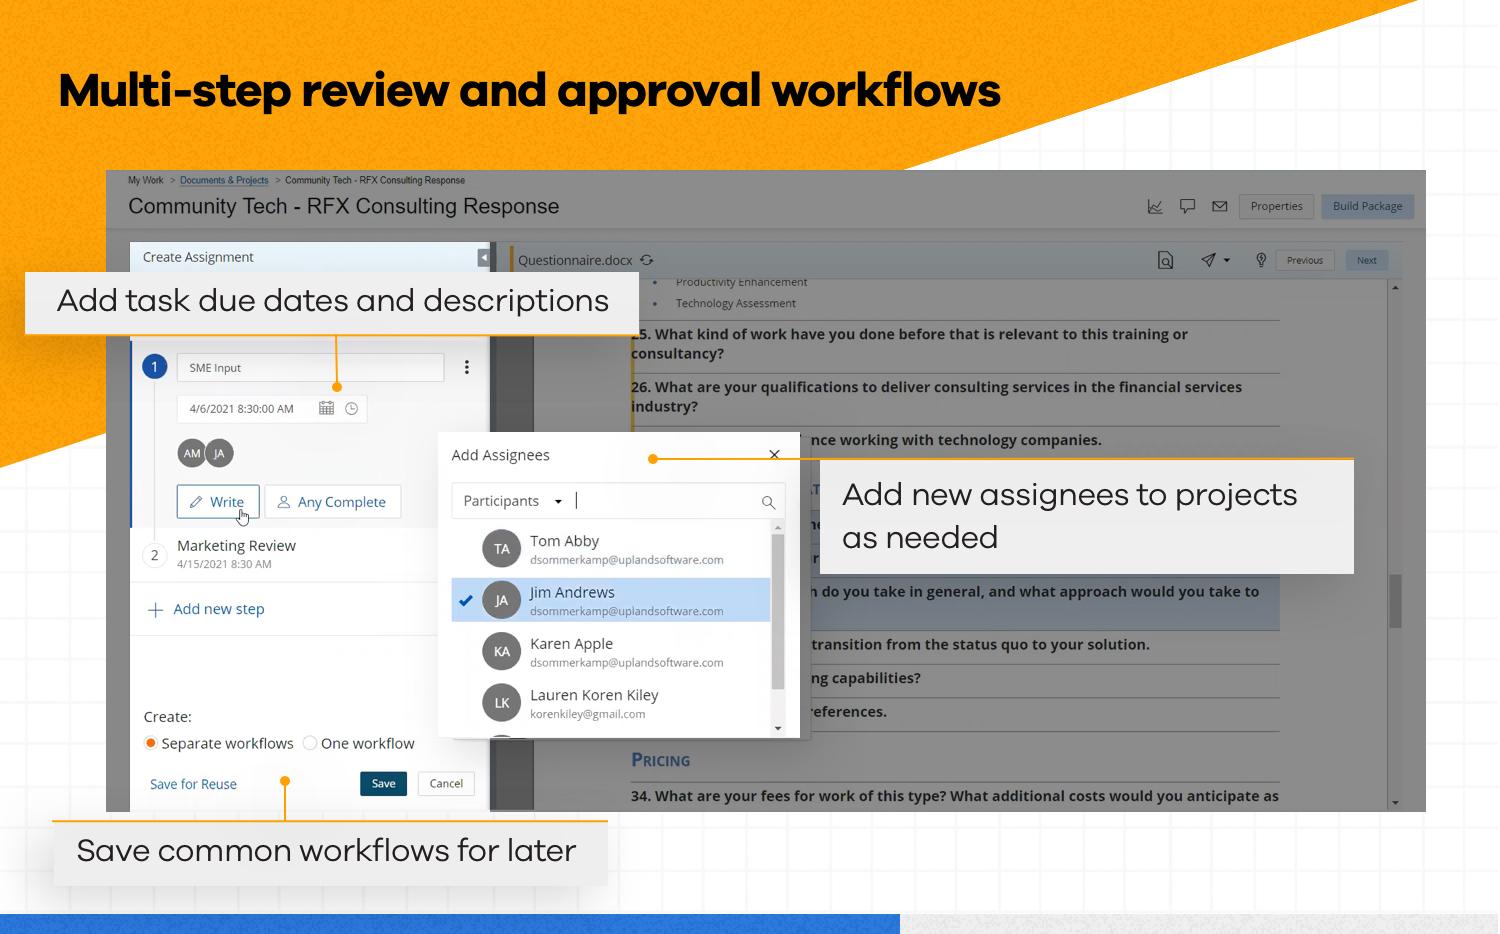This screenshot has width=1500, height=934.
Task: Select the Separate workflows radio button
Action: [x=151, y=743]
